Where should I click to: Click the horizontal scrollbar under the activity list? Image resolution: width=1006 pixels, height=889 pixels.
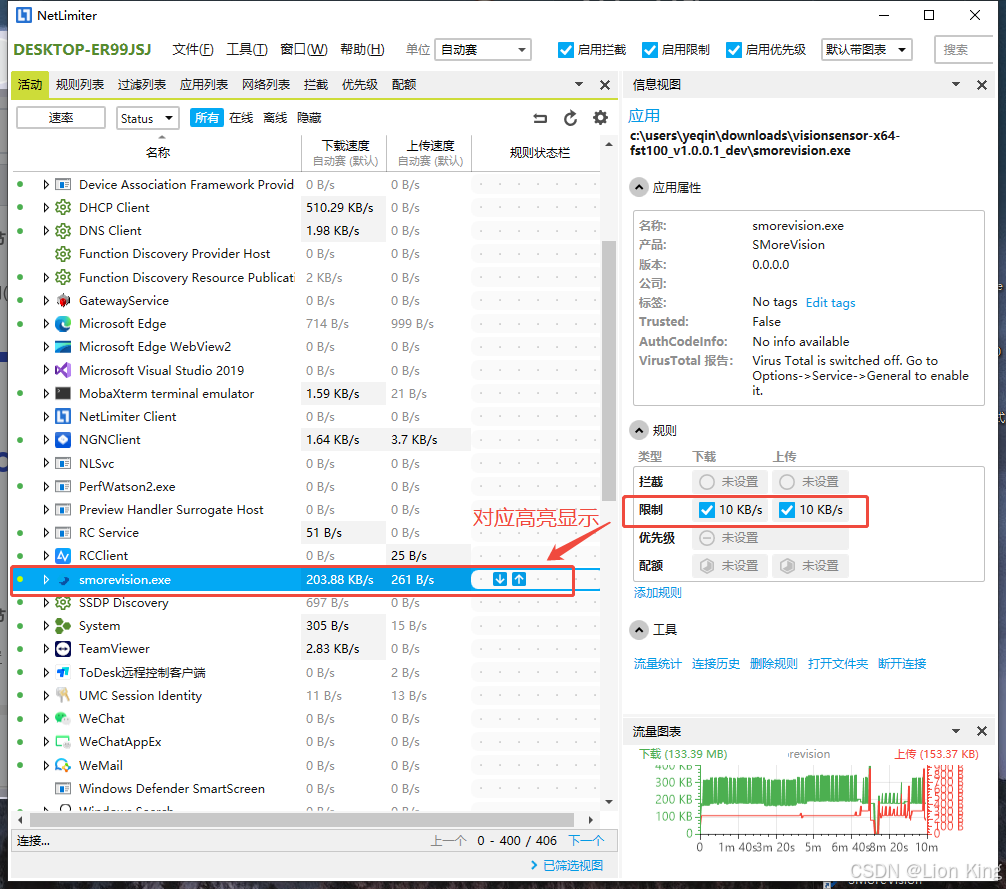point(302,820)
